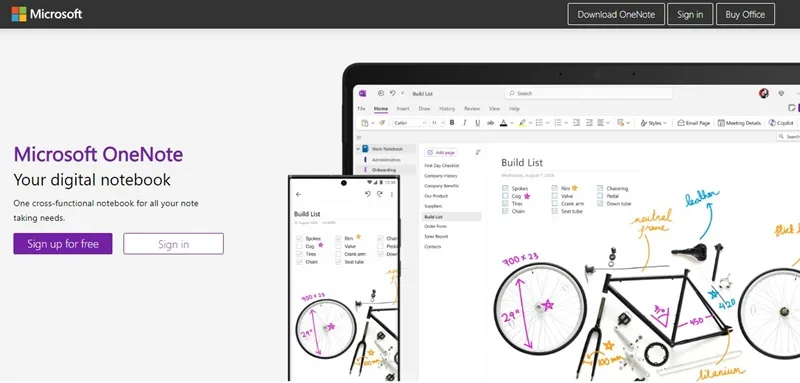Image resolution: width=800 pixels, height=383 pixels.
Task: Expand the Styles dropdown in the ribbon
Action: pyautogui.click(x=654, y=123)
